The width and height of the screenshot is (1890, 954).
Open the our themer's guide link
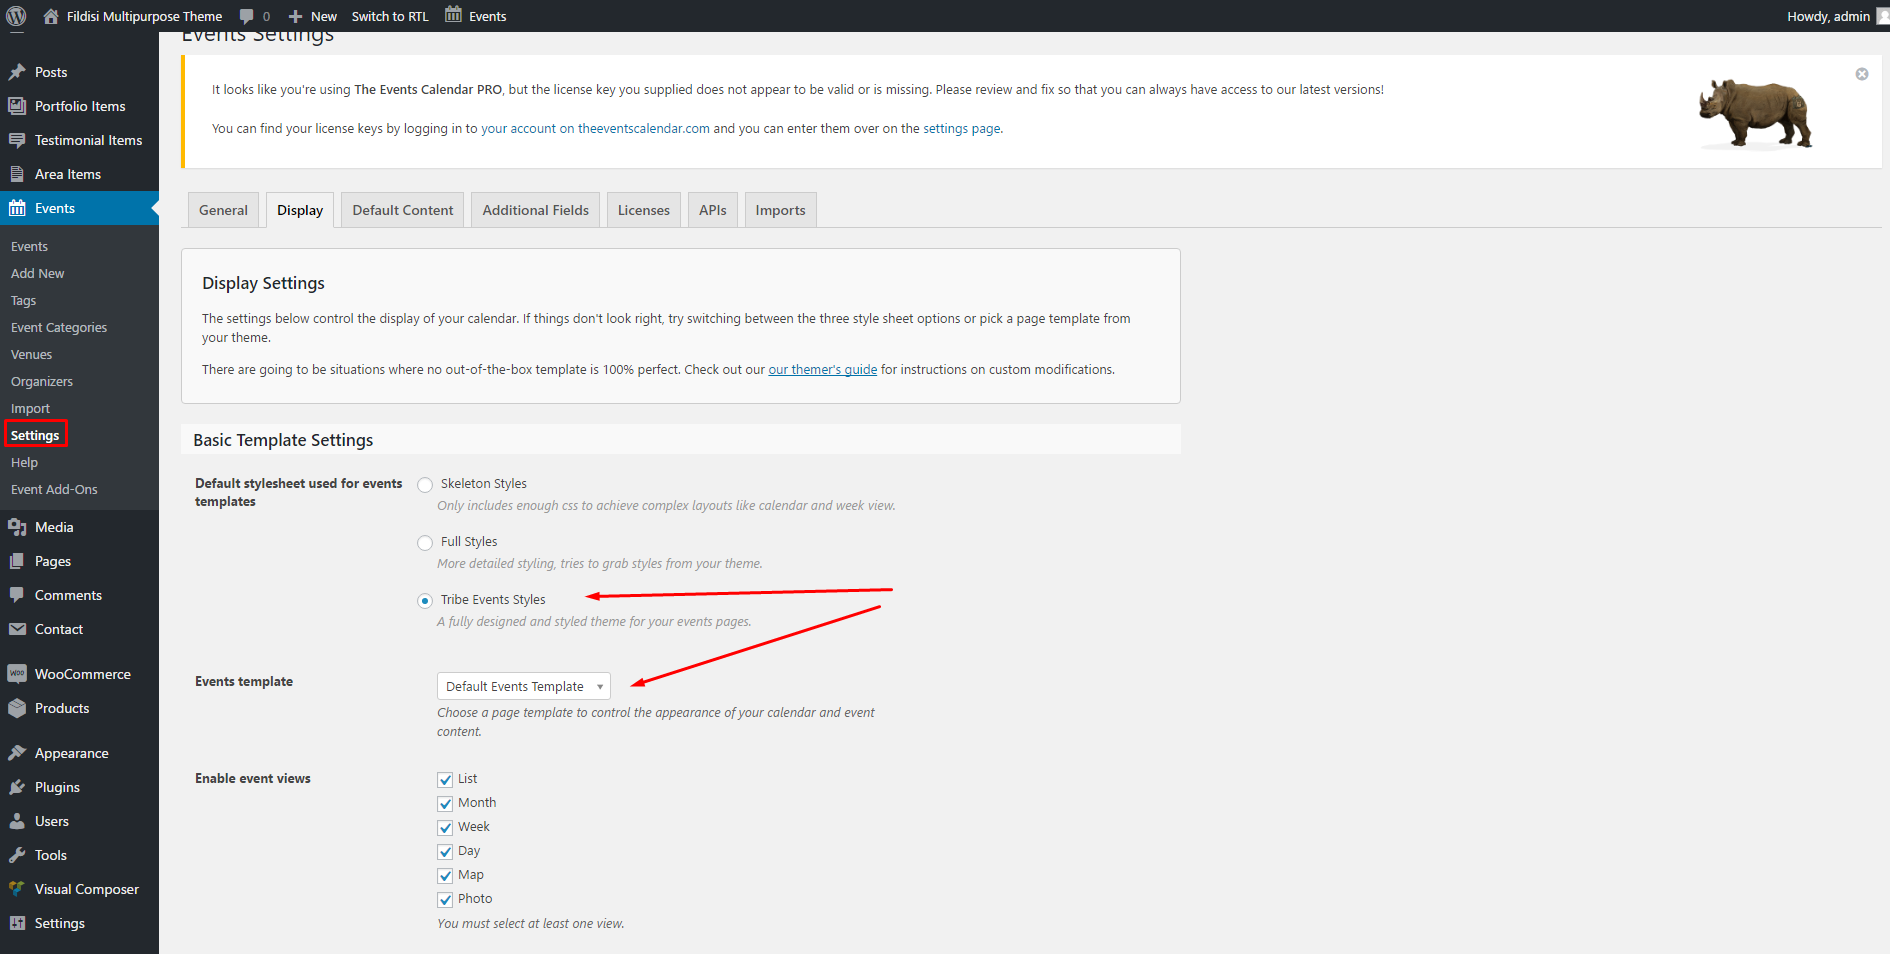pos(822,369)
